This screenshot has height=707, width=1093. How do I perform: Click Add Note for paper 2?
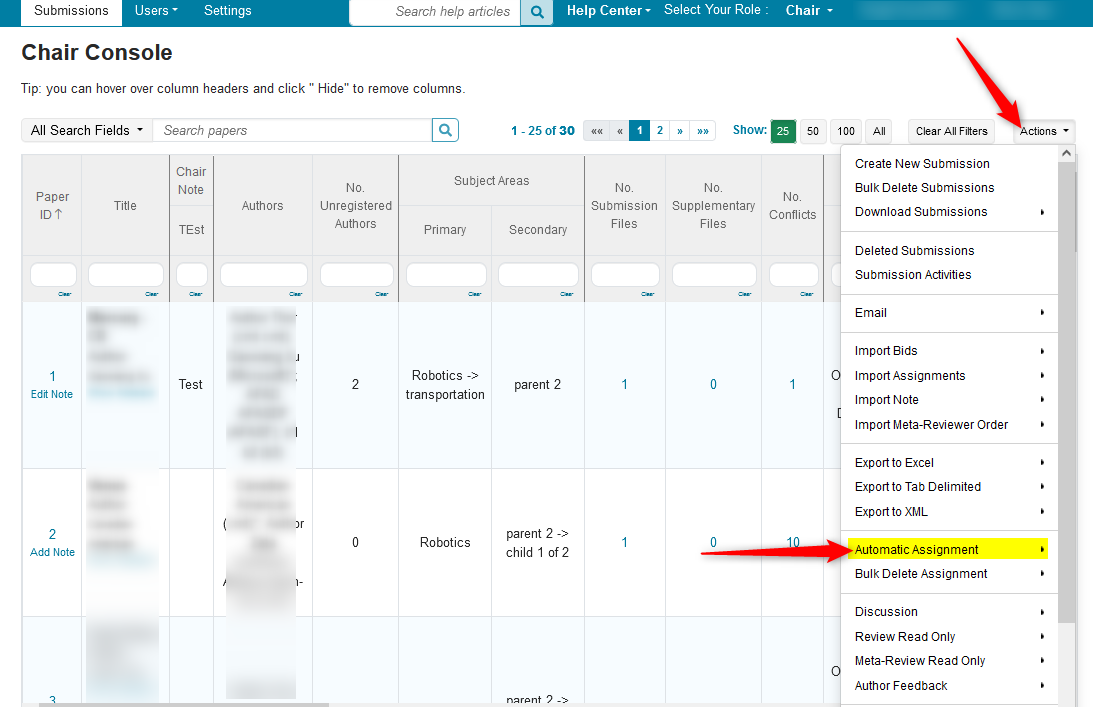(x=52, y=552)
